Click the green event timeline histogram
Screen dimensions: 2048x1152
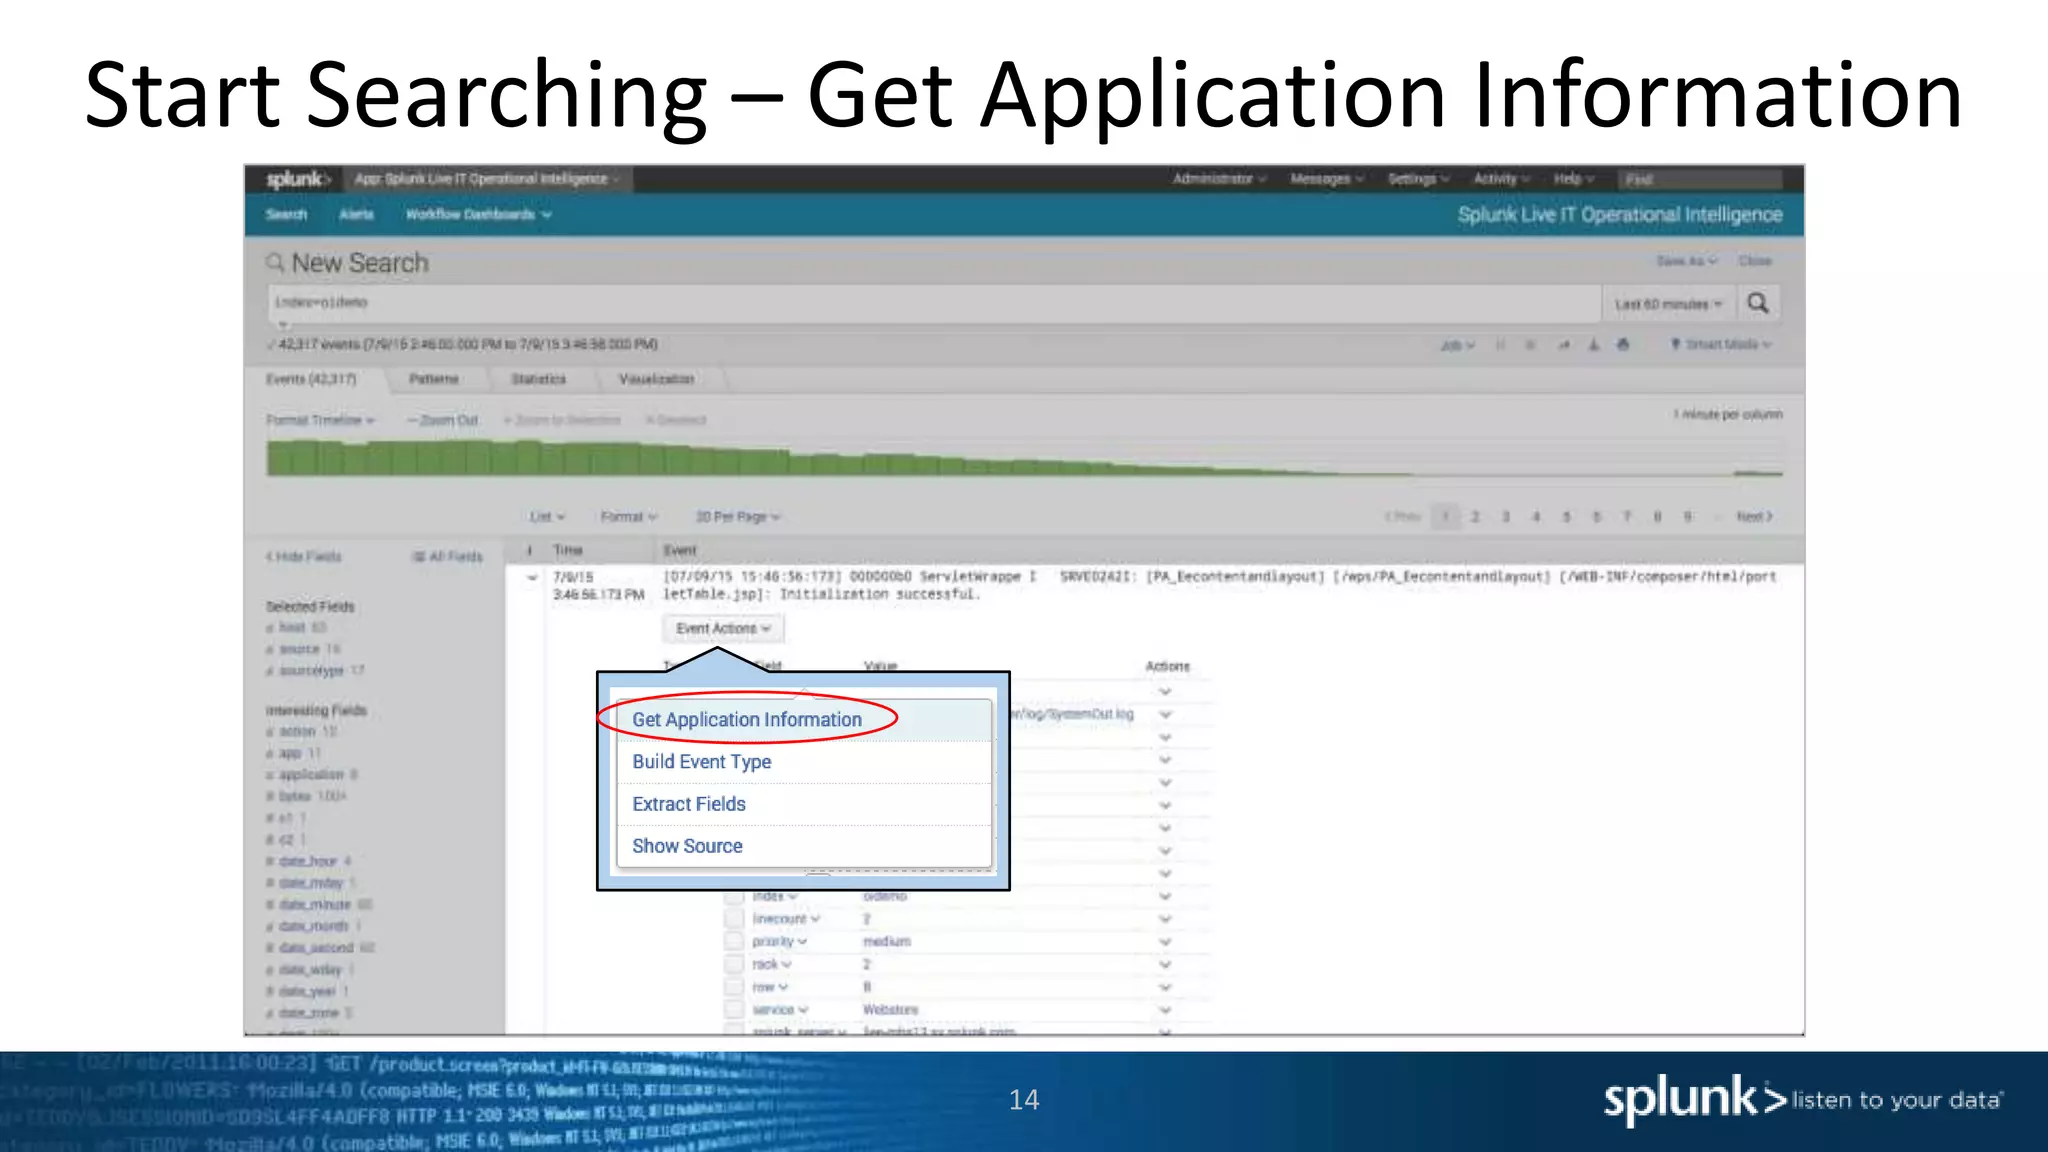(1024, 458)
